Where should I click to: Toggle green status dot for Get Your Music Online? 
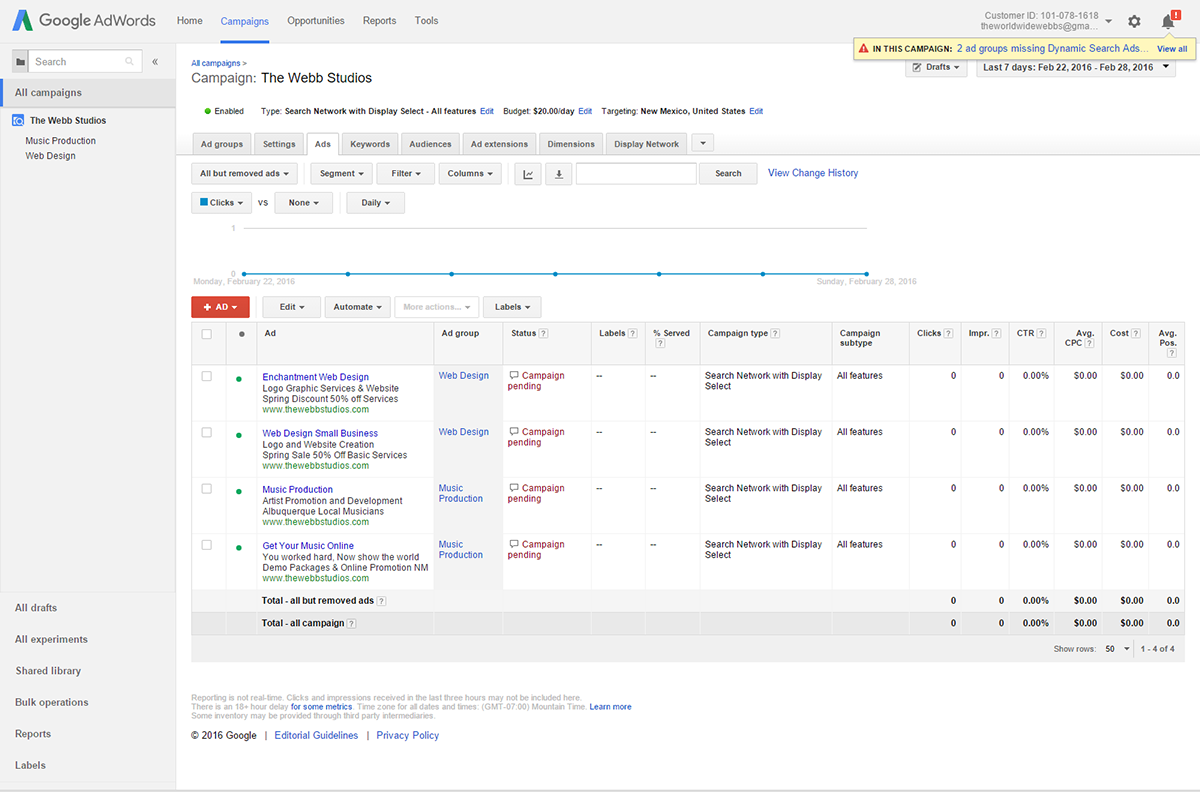239,547
